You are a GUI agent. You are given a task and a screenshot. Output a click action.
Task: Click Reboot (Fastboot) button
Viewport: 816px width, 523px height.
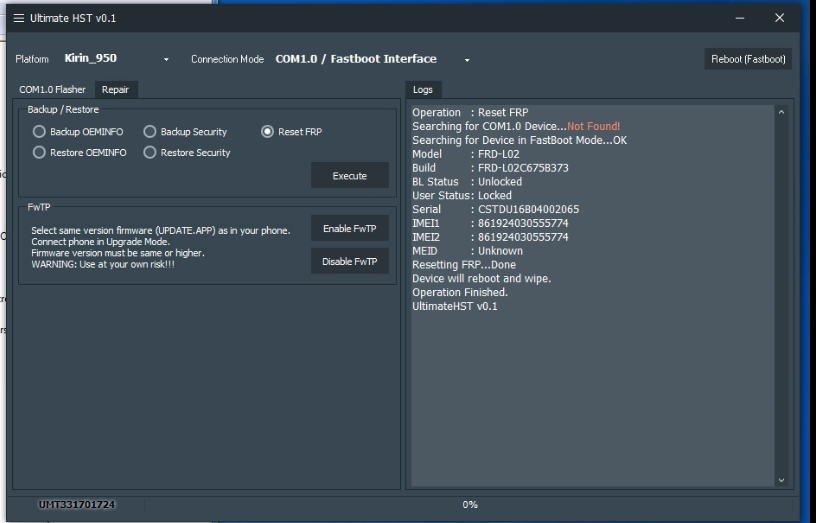pos(748,59)
